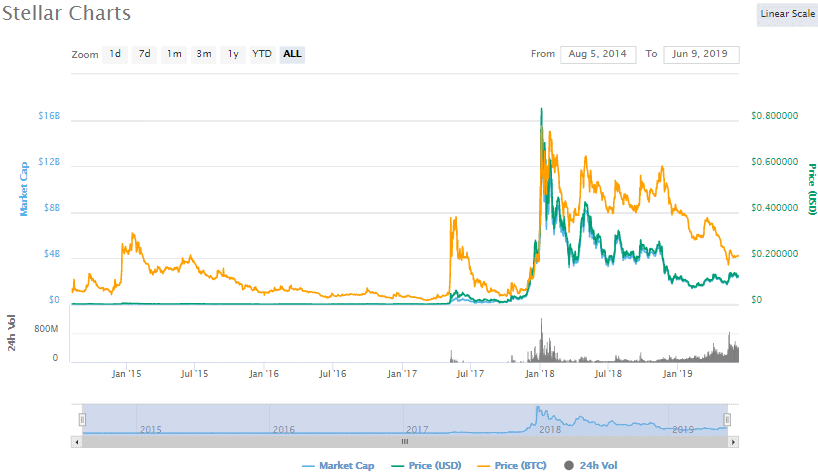Click the 800M volume axis label
818x475 pixels.
point(46,329)
